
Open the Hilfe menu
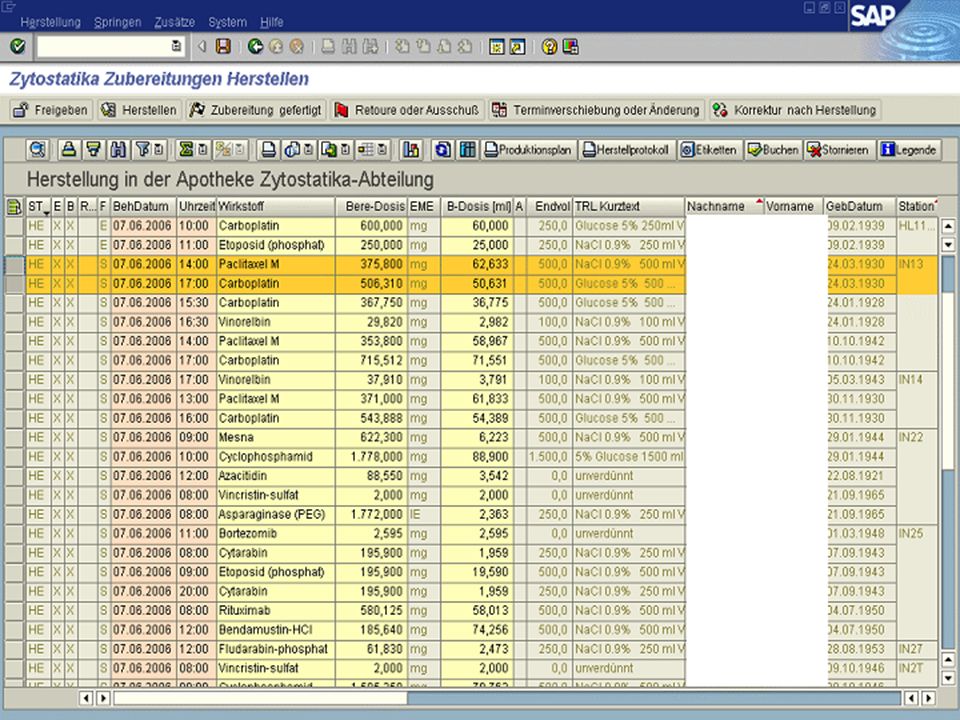click(x=272, y=22)
